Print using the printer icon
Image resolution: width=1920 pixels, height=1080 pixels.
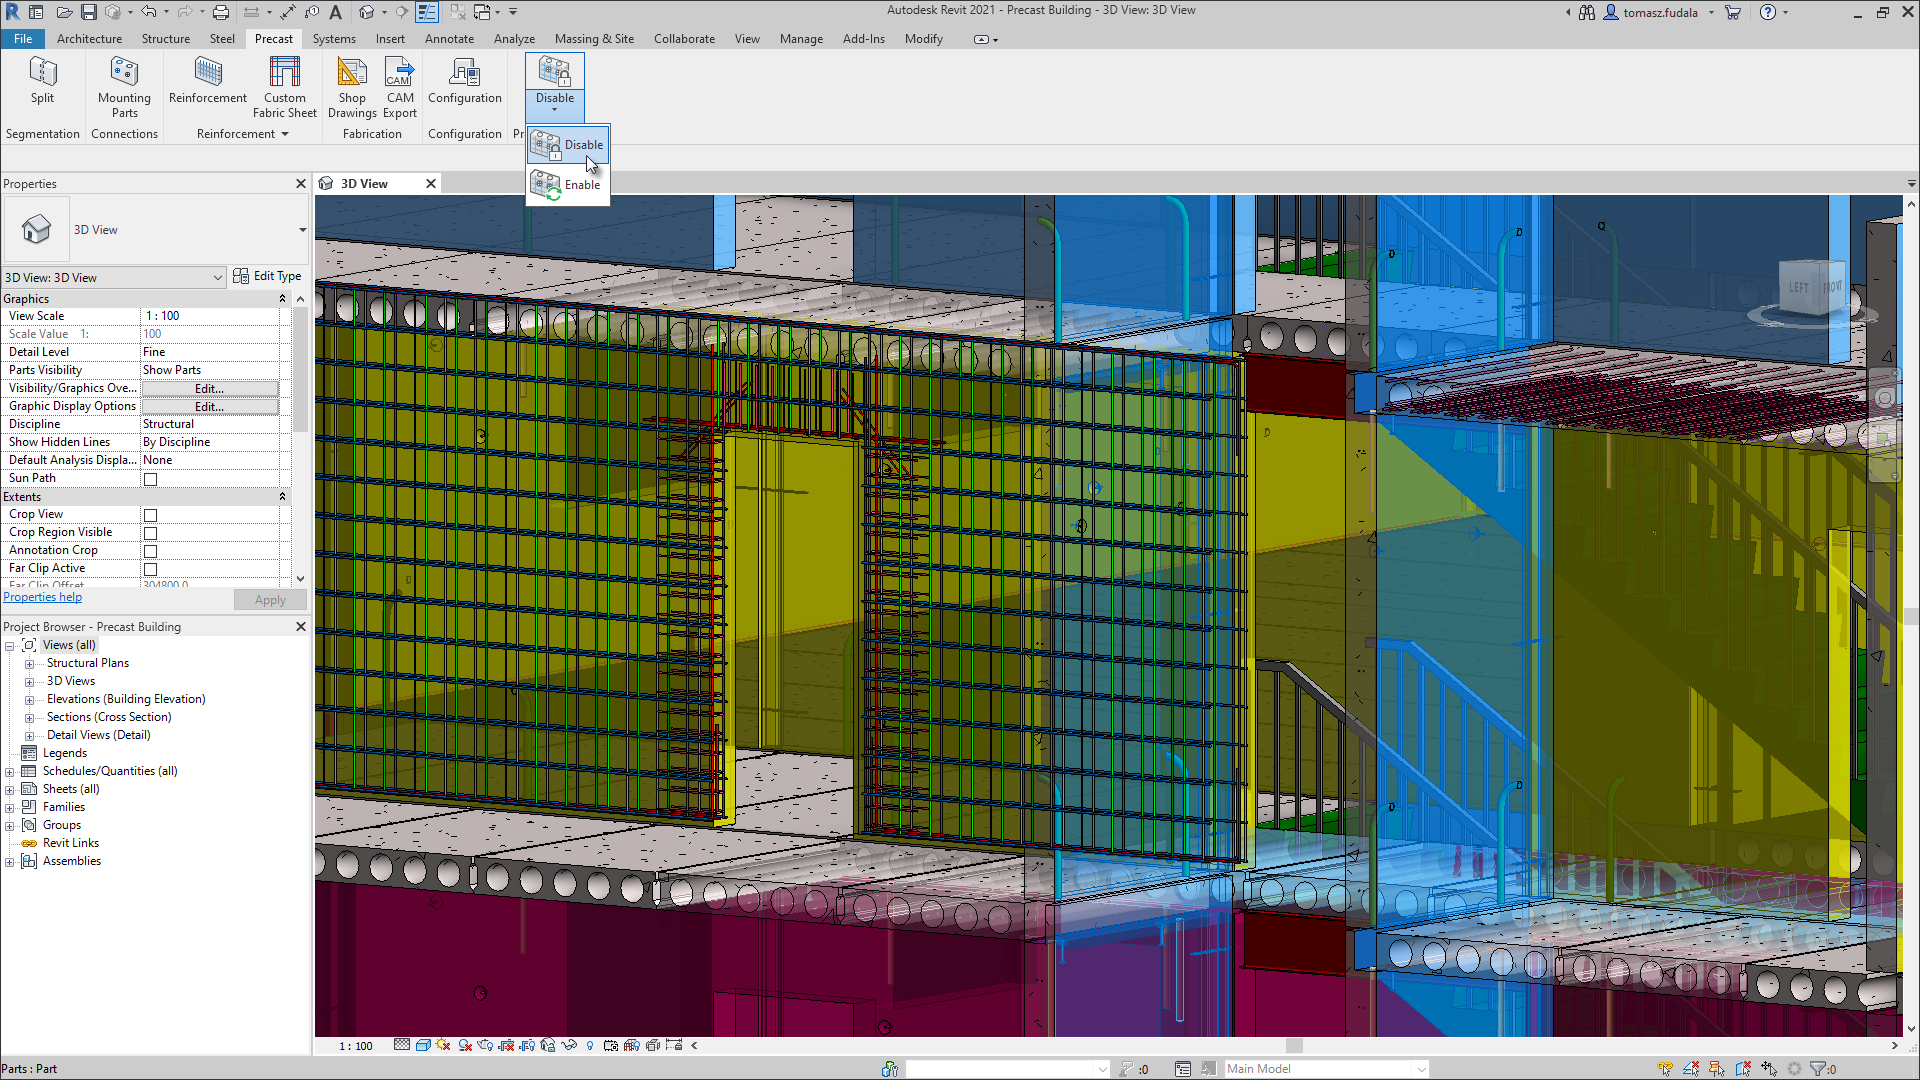221,12
